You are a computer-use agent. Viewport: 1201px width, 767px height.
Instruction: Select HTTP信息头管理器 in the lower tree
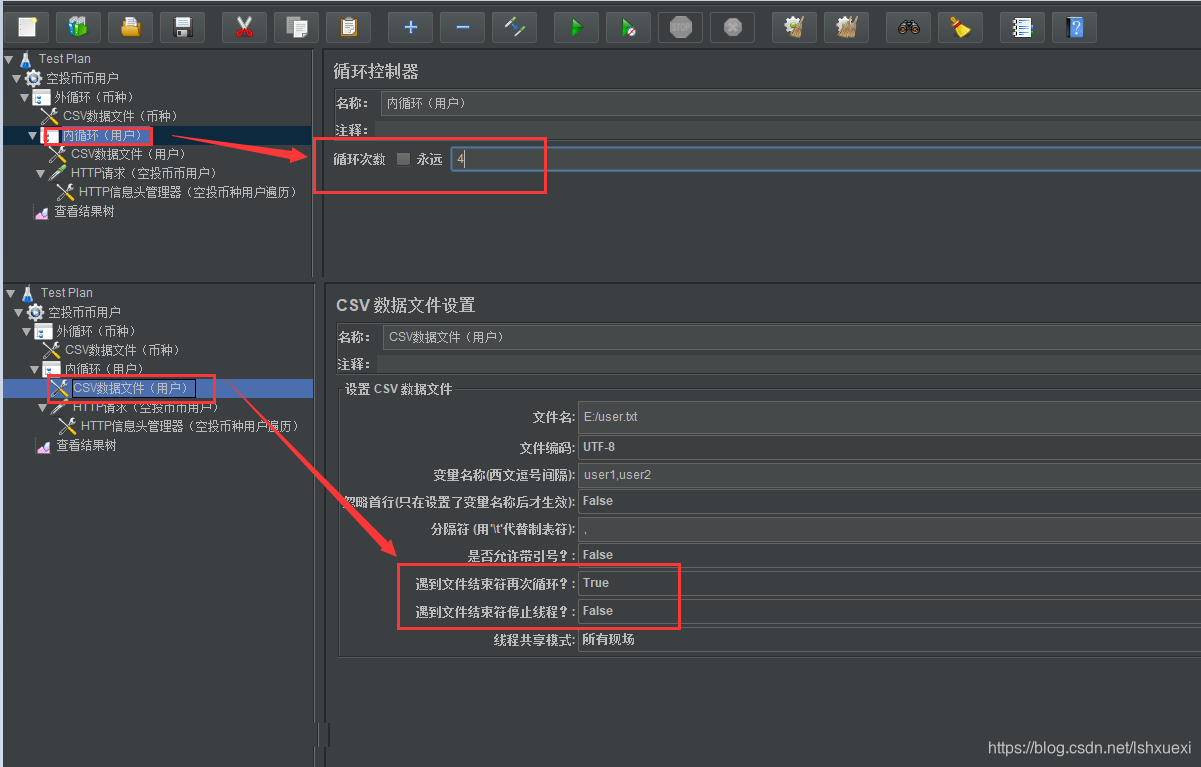(x=190, y=426)
